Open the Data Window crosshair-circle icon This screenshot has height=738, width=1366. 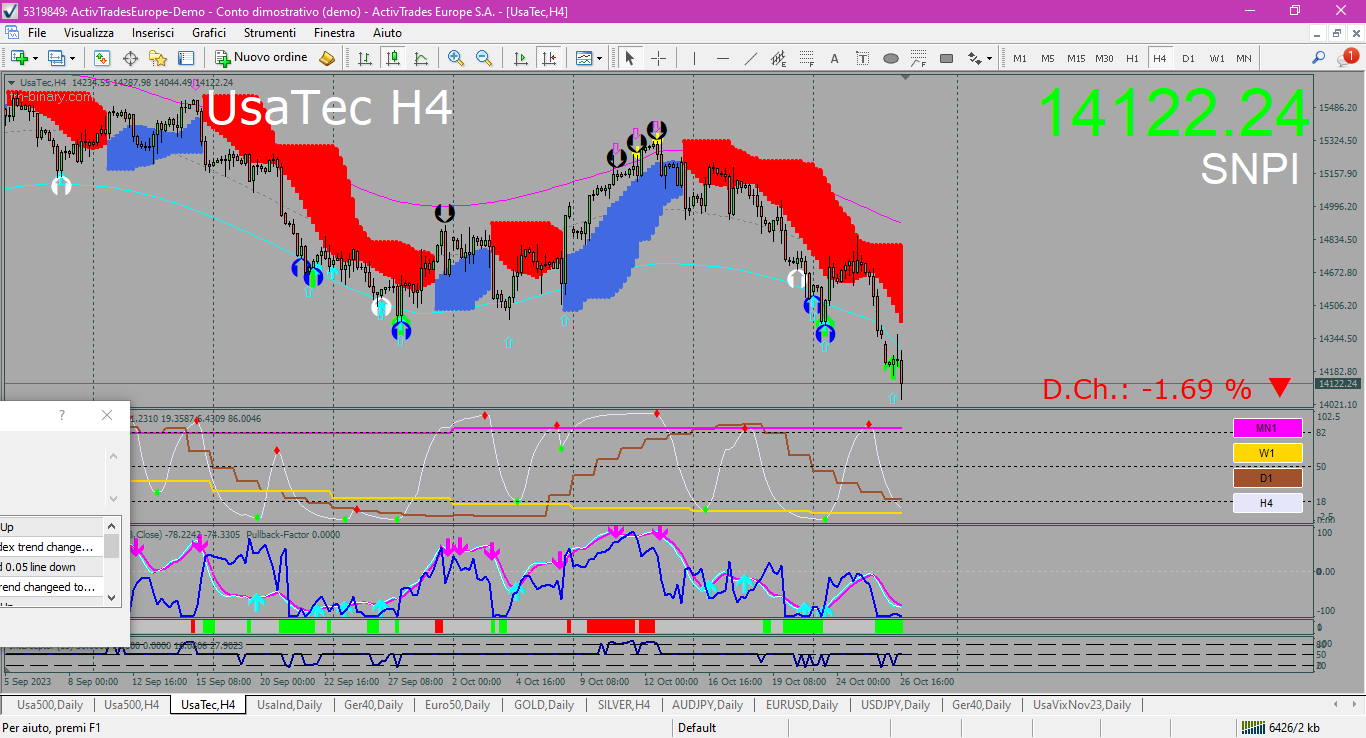click(x=130, y=58)
